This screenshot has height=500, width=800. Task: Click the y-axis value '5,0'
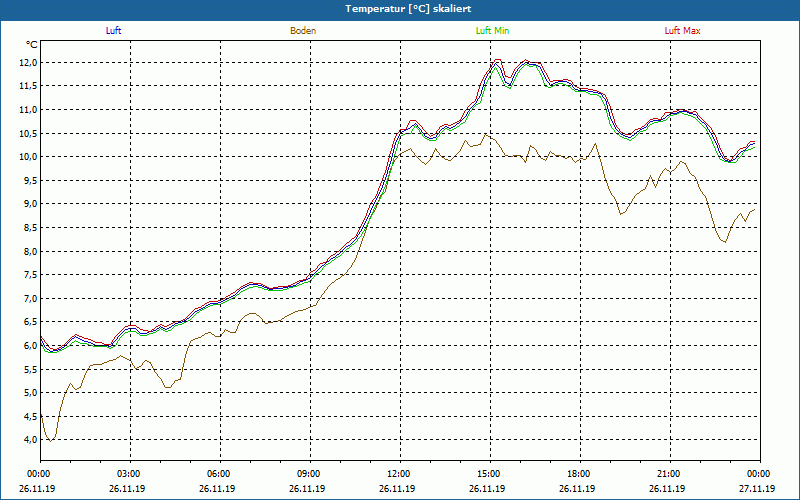30,393
